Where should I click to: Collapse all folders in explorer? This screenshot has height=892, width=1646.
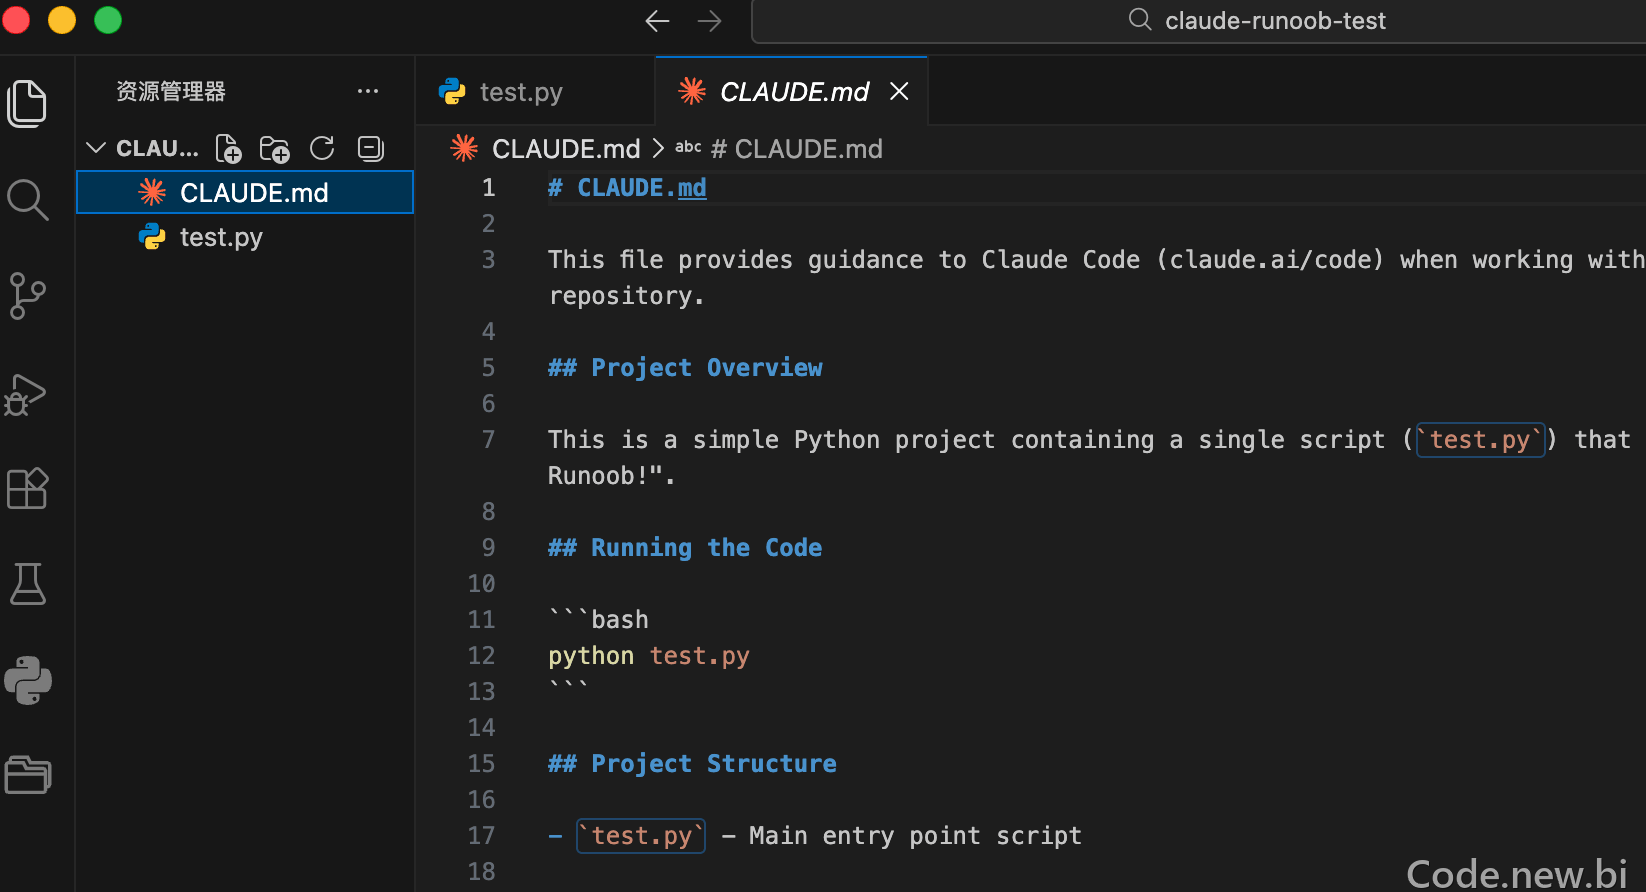pyautogui.click(x=371, y=149)
